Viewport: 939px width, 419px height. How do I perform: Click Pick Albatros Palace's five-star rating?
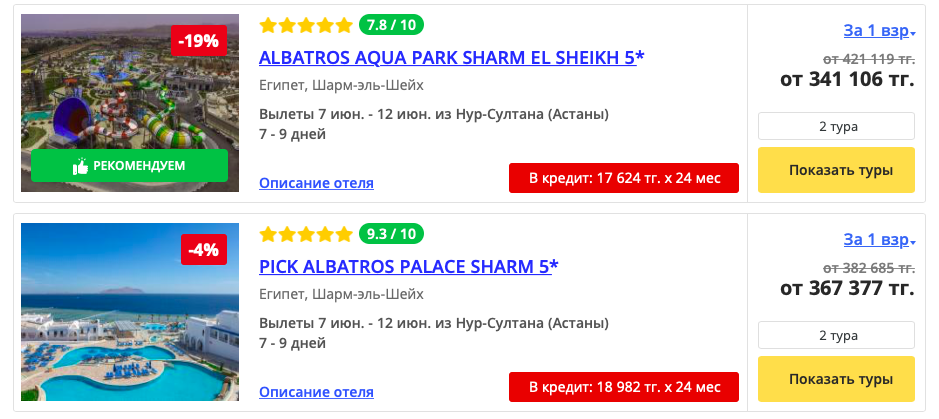pyautogui.click(x=306, y=234)
